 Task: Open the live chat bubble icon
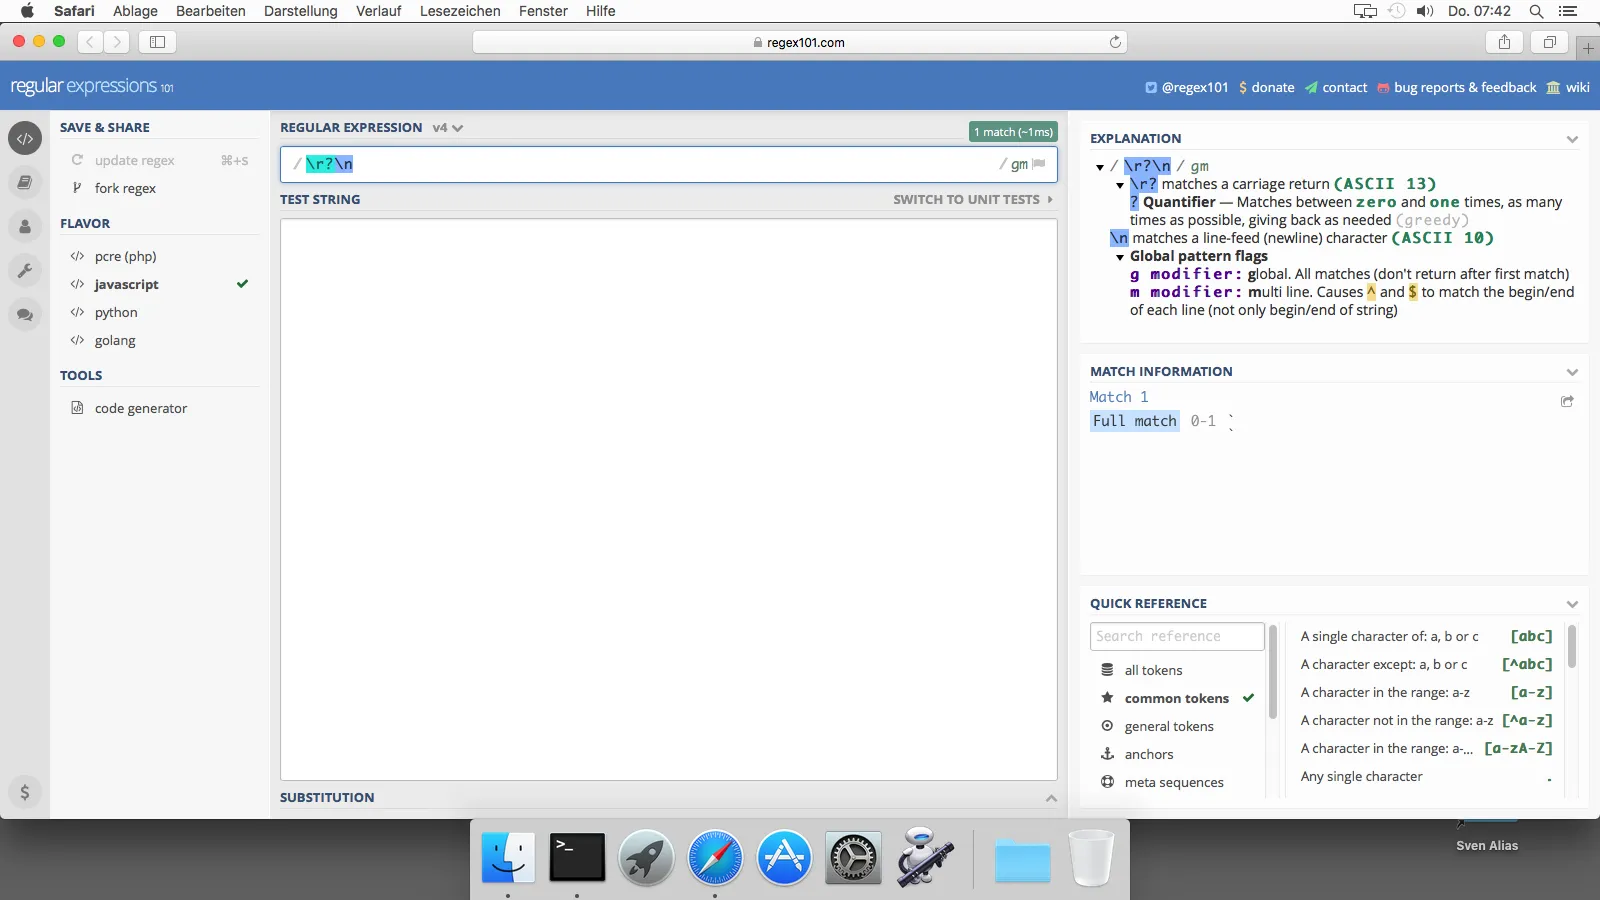(25, 315)
